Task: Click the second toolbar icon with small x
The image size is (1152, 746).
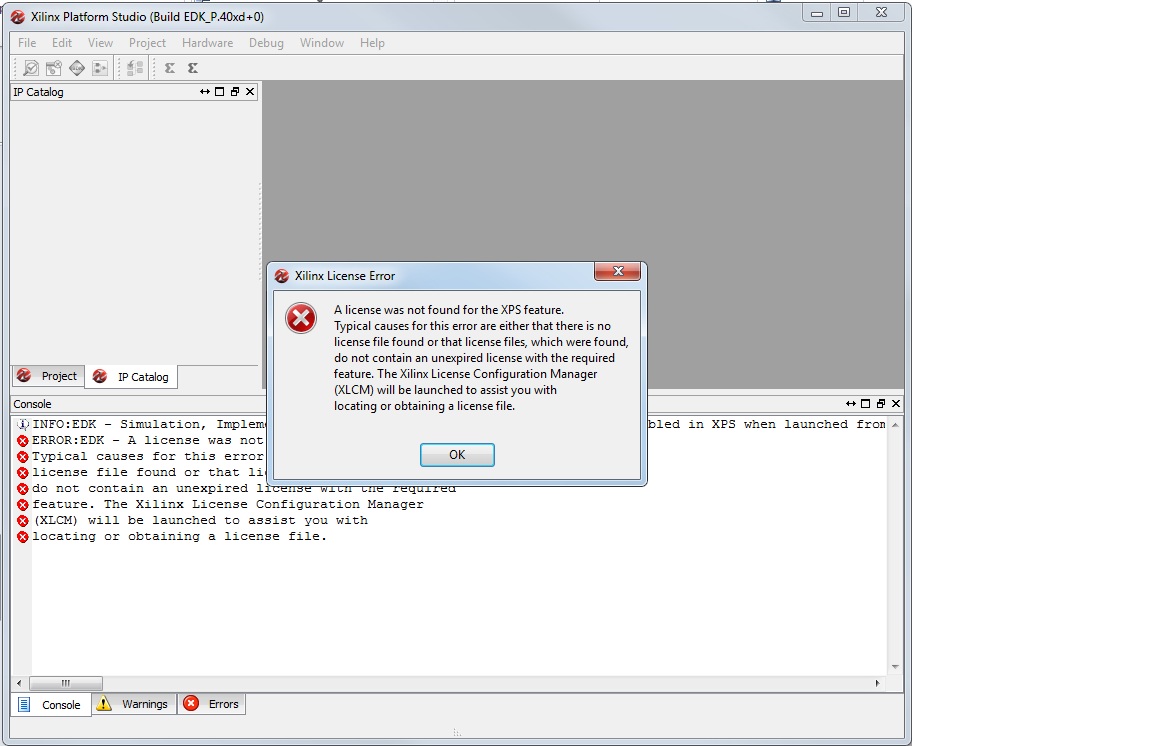Action: click(x=54, y=68)
